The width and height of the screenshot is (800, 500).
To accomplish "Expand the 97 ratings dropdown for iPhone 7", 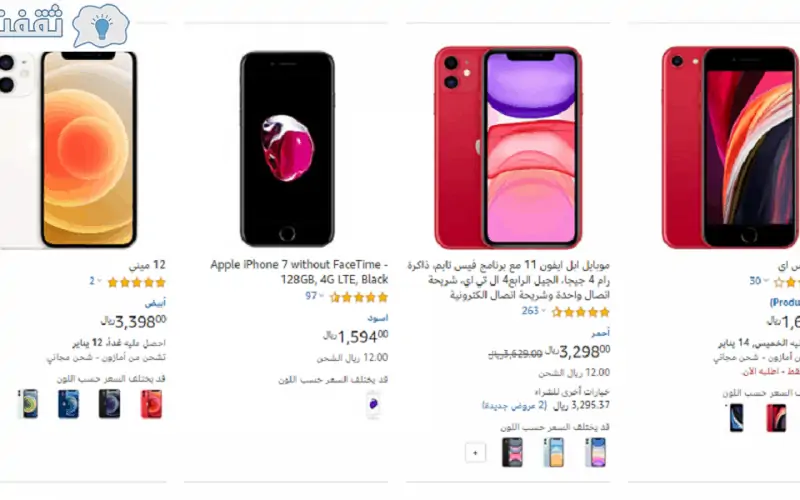I will click(x=315, y=296).
